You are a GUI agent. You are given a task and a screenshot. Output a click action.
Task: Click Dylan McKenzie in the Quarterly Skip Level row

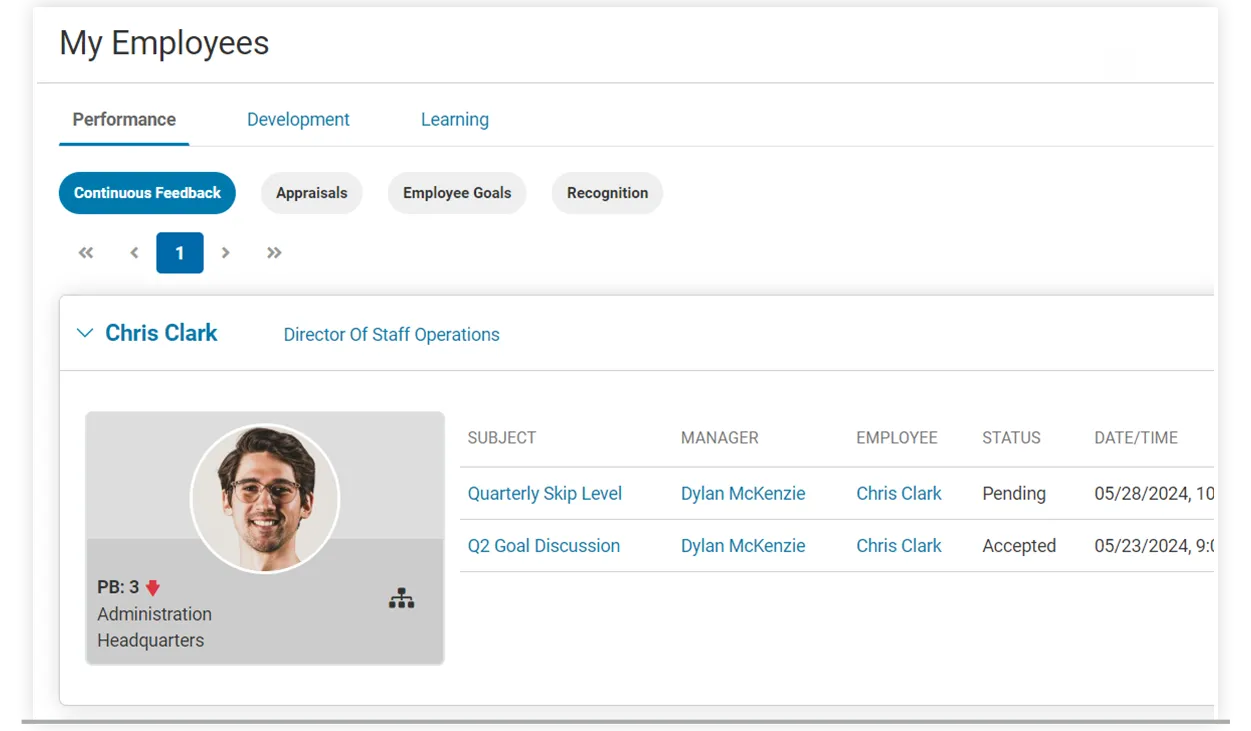pos(743,494)
